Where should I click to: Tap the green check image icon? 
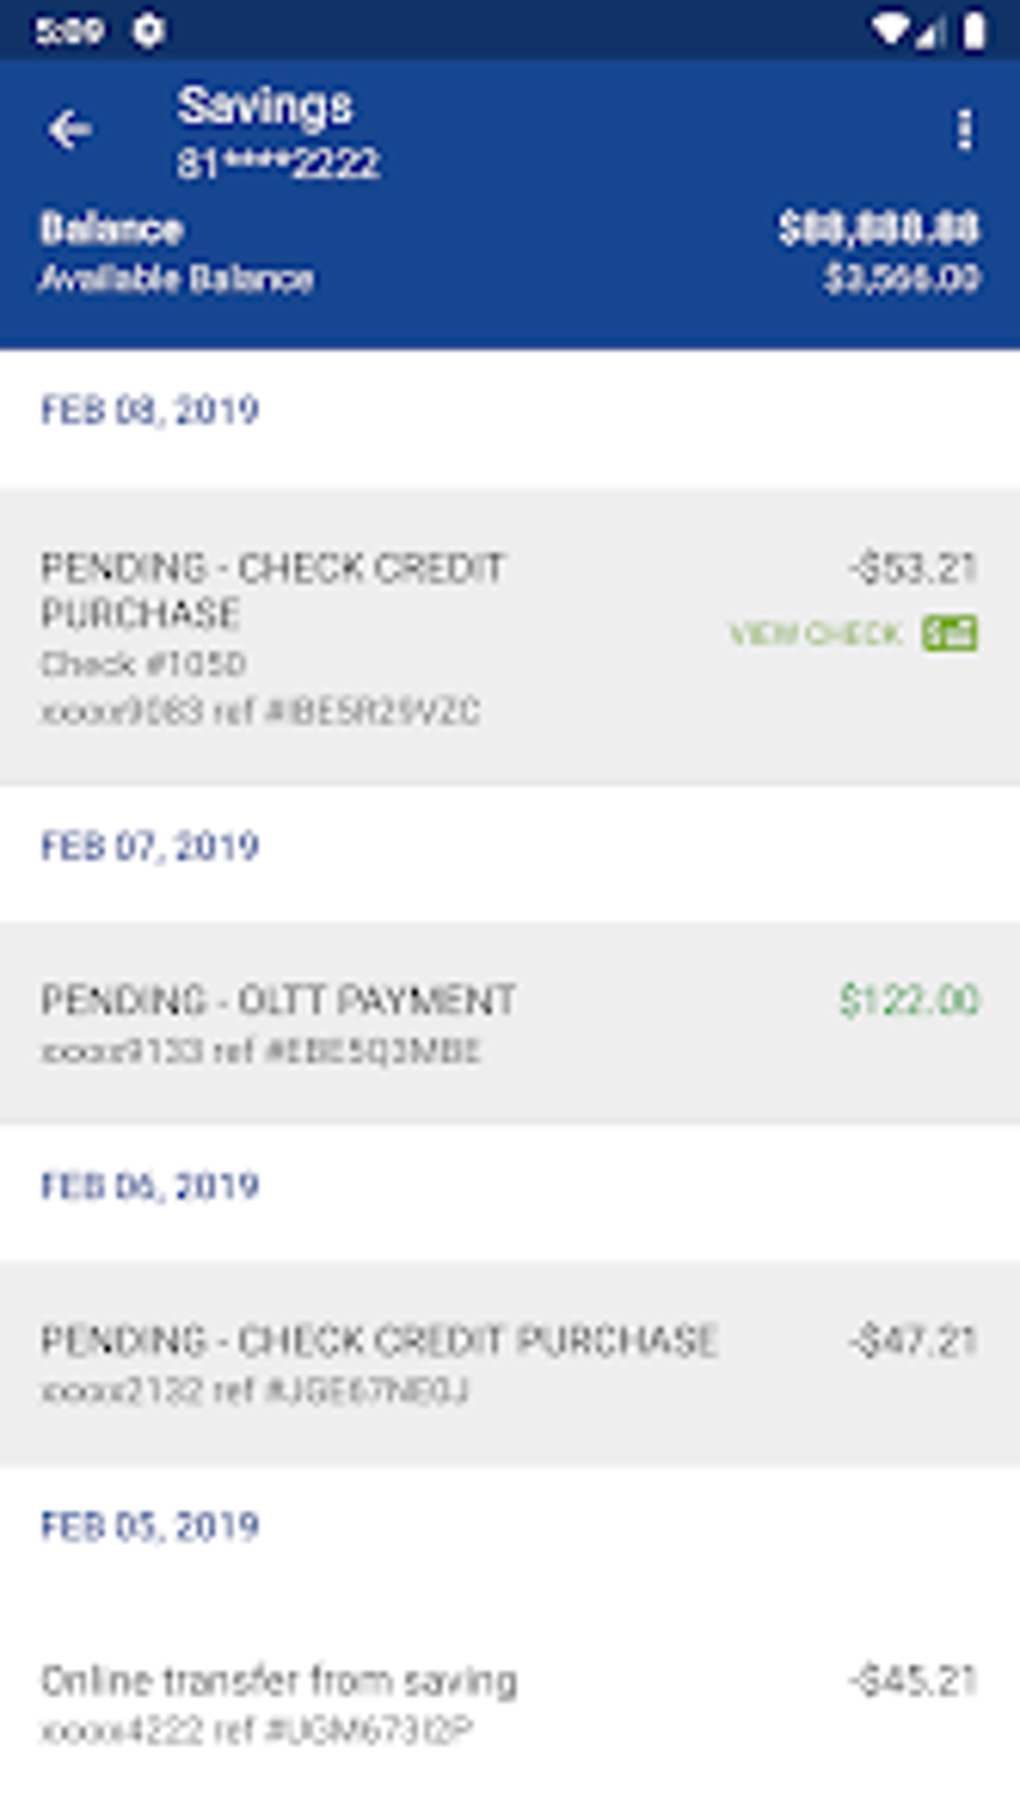pos(949,633)
